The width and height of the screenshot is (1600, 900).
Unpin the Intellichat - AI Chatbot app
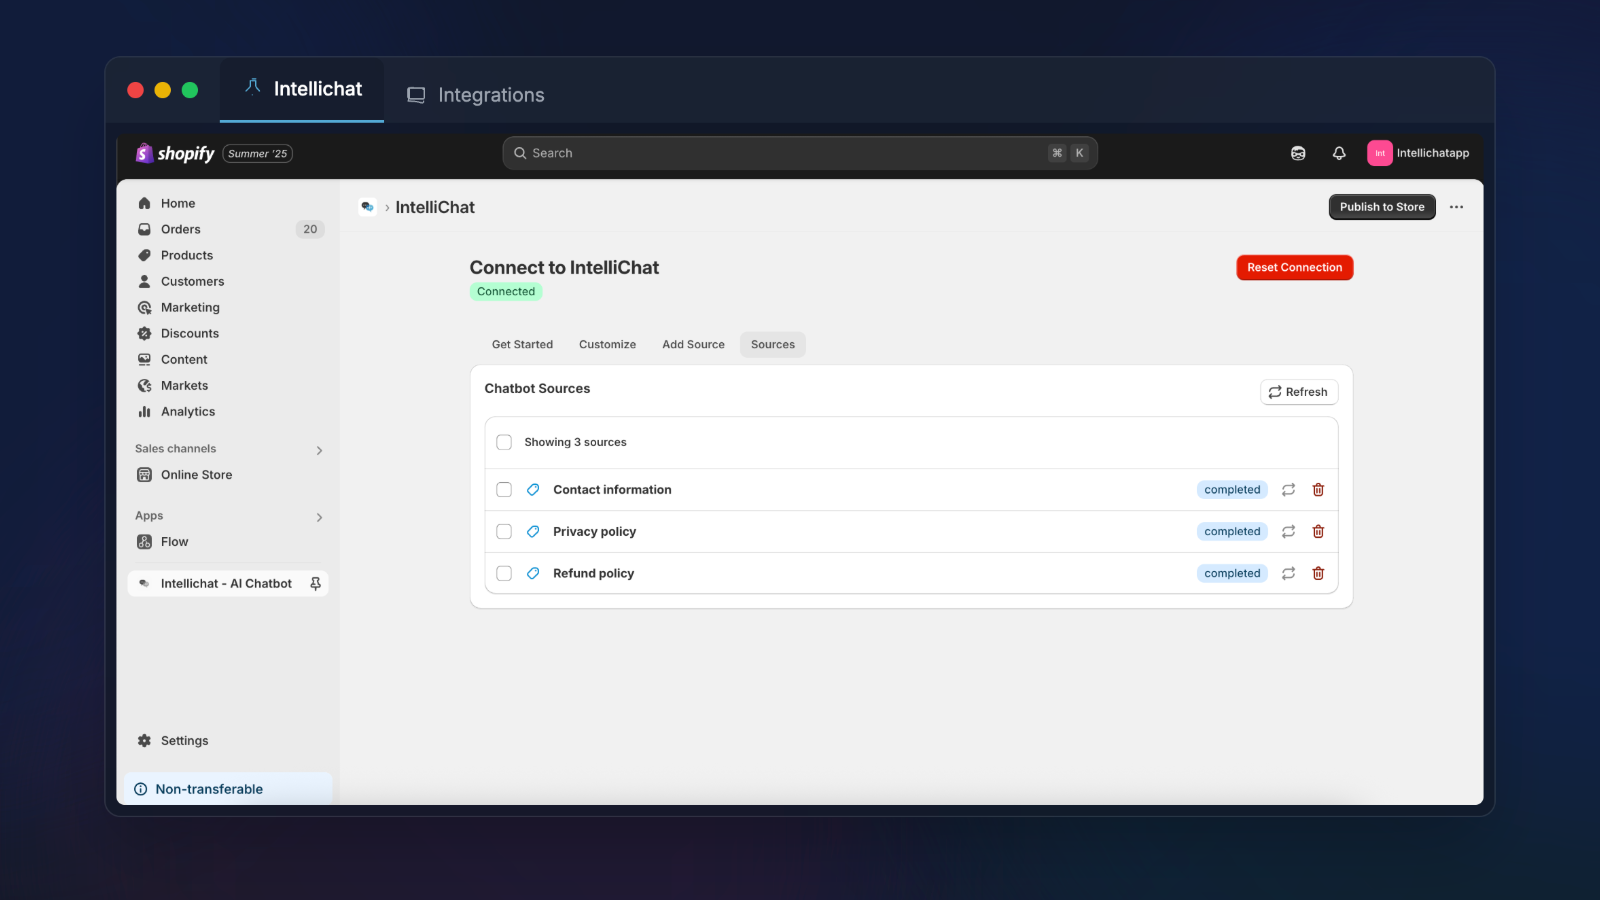[x=316, y=584]
